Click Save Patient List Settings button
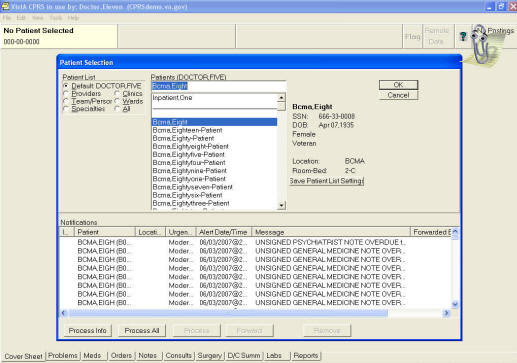 326,181
